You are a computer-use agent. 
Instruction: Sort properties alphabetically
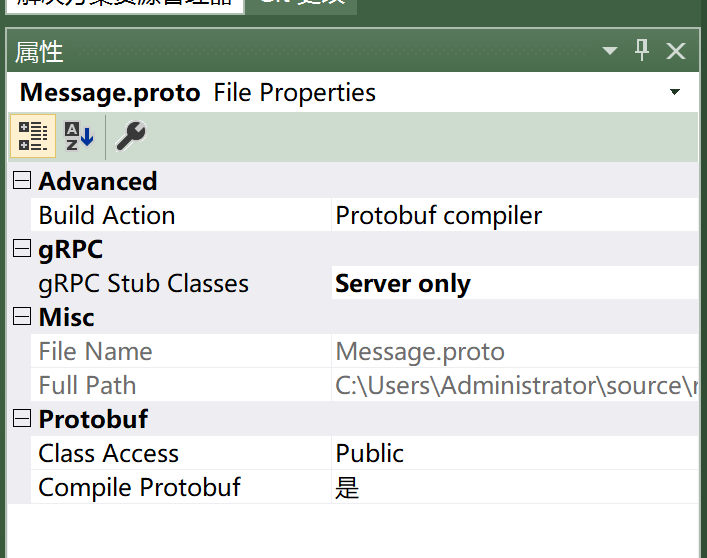tap(79, 137)
